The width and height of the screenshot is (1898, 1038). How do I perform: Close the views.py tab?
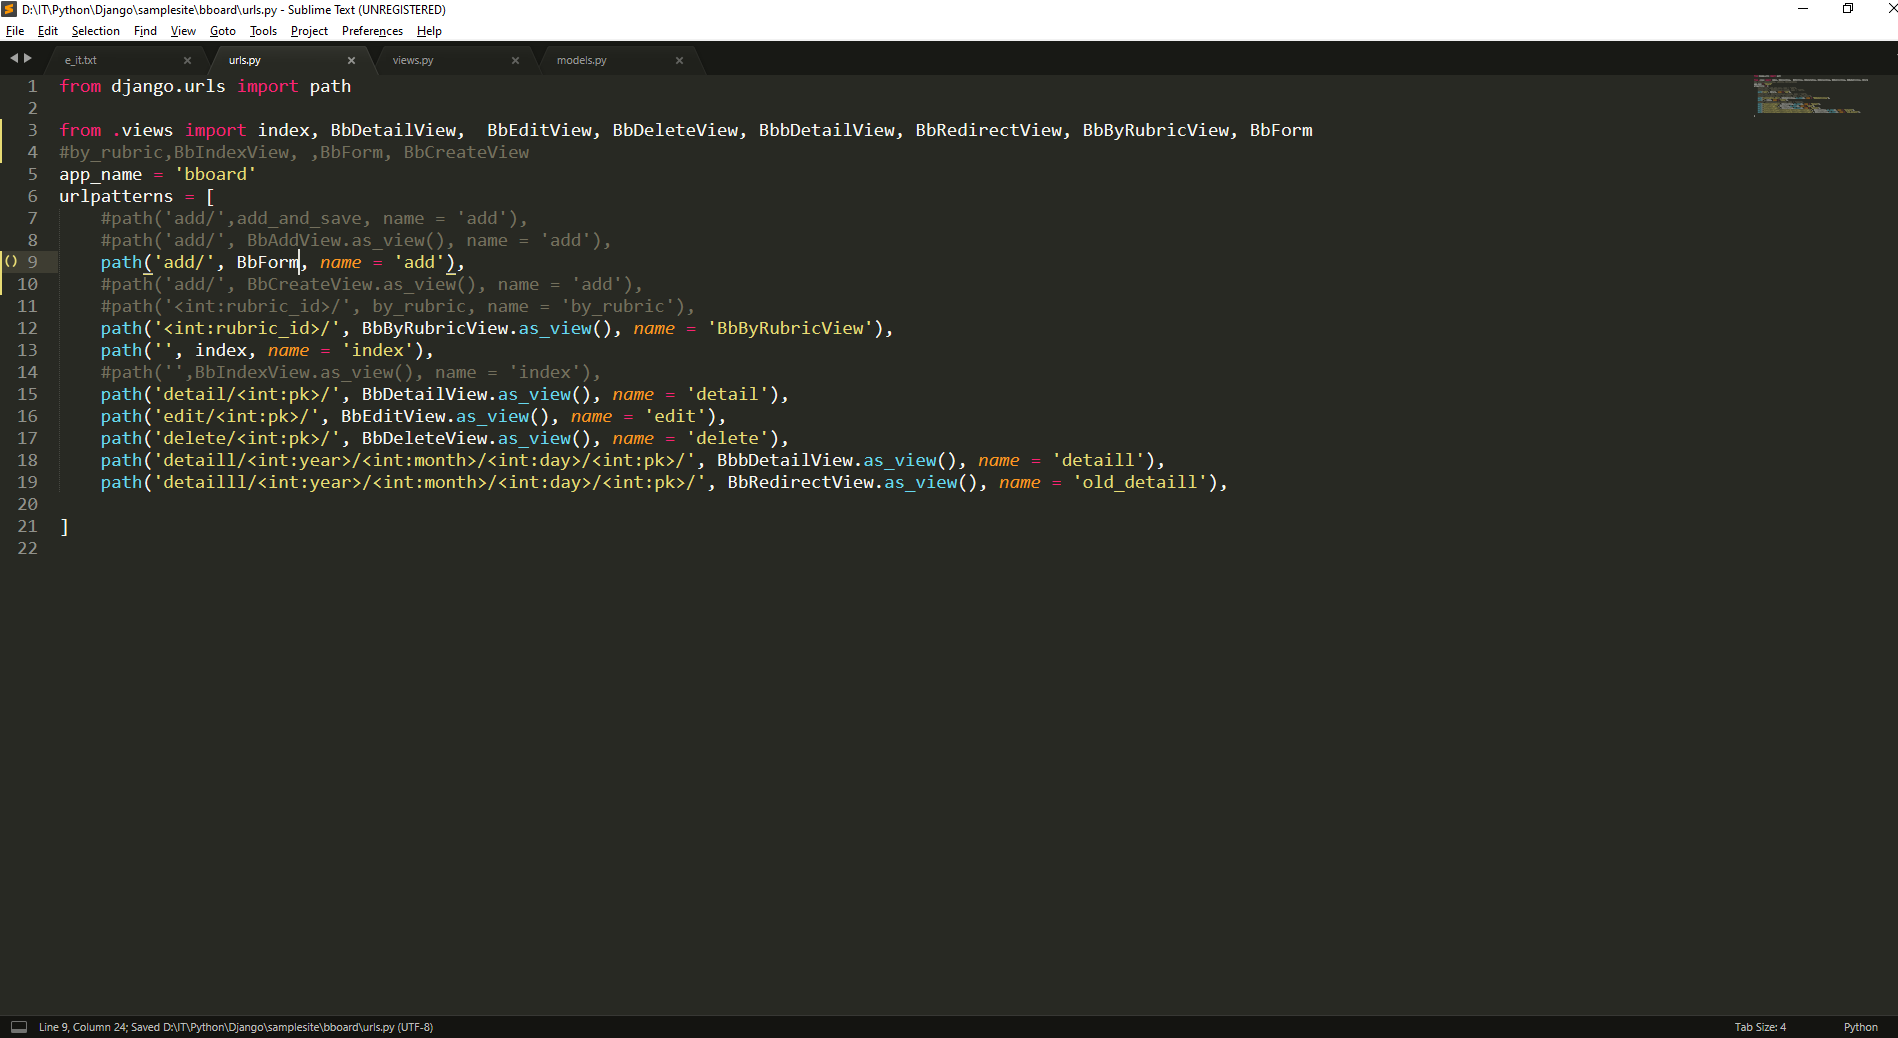coord(515,60)
